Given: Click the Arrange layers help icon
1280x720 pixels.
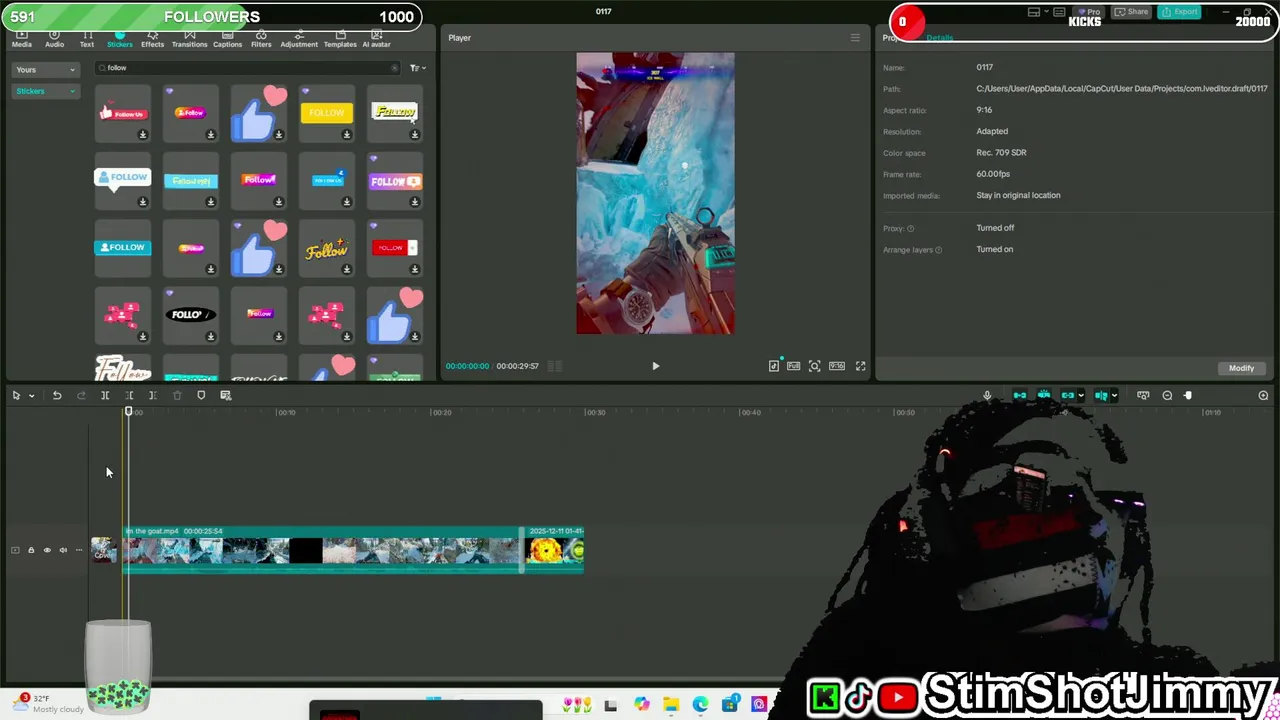Looking at the screenshot, I should pos(938,250).
